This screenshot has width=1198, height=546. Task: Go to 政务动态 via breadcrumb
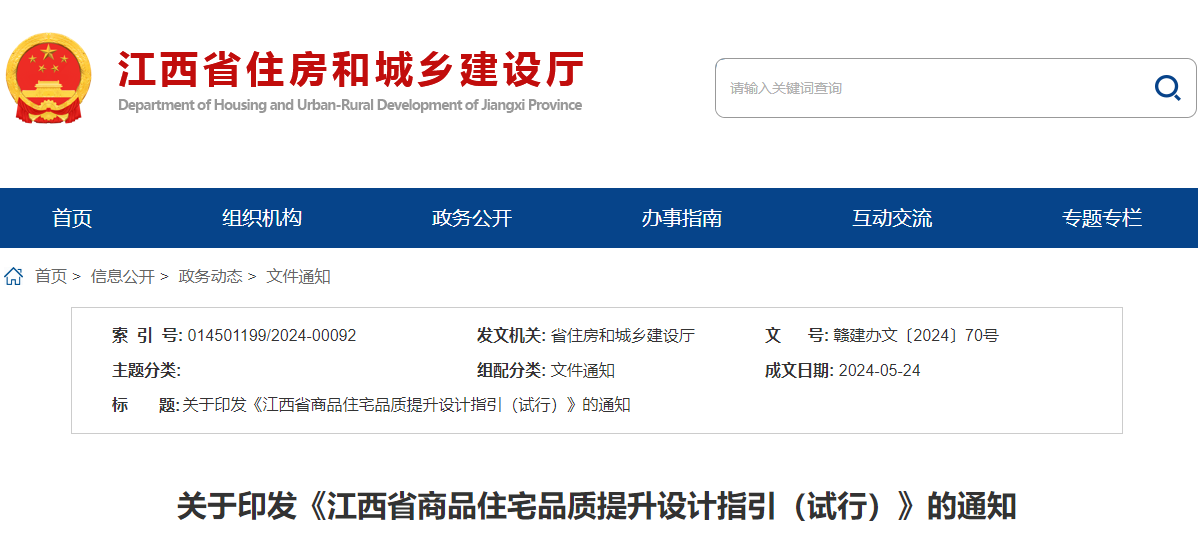(210, 277)
